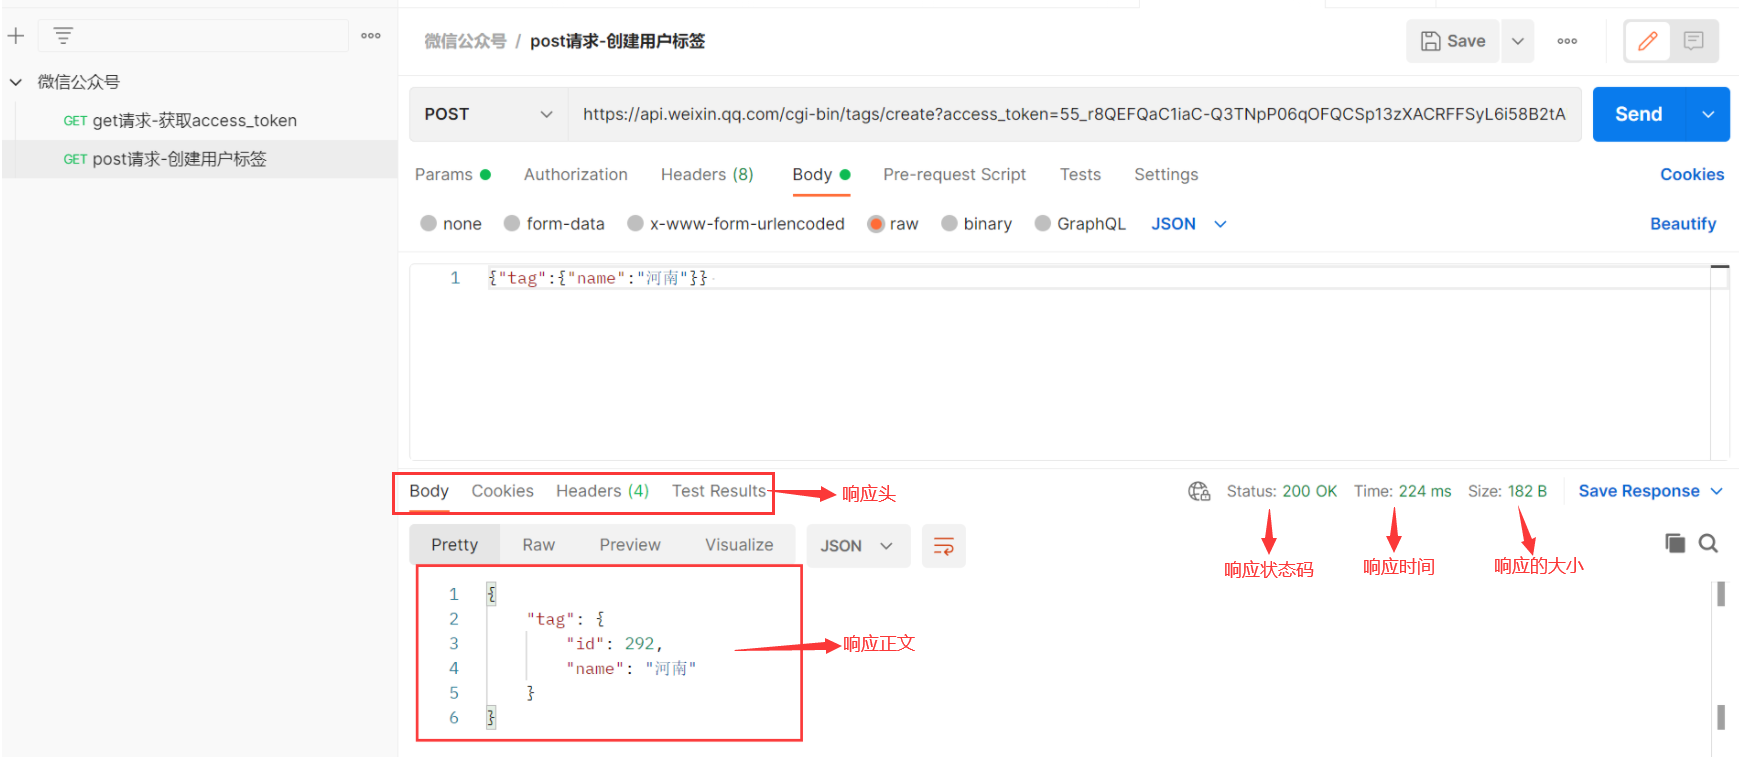The width and height of the screenshot is (1739, 757).
Task: Copy the response body to clipboard
Action: click(x=1675, y=543)
